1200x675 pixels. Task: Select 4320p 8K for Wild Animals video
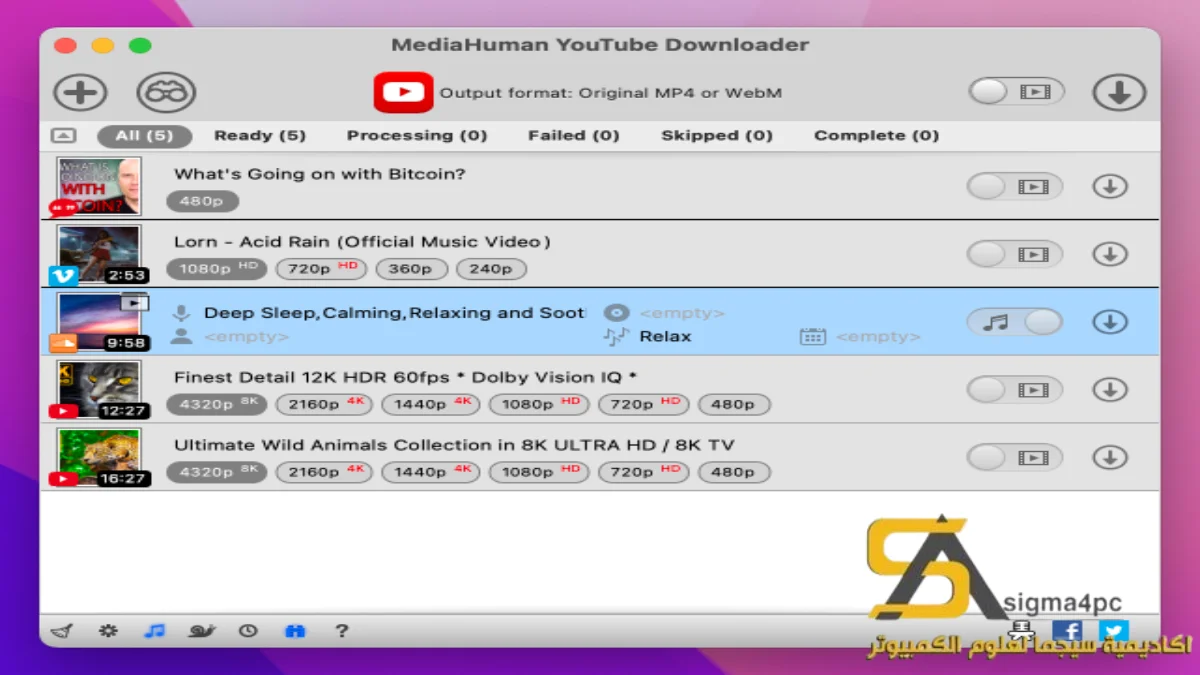[217, 472]
